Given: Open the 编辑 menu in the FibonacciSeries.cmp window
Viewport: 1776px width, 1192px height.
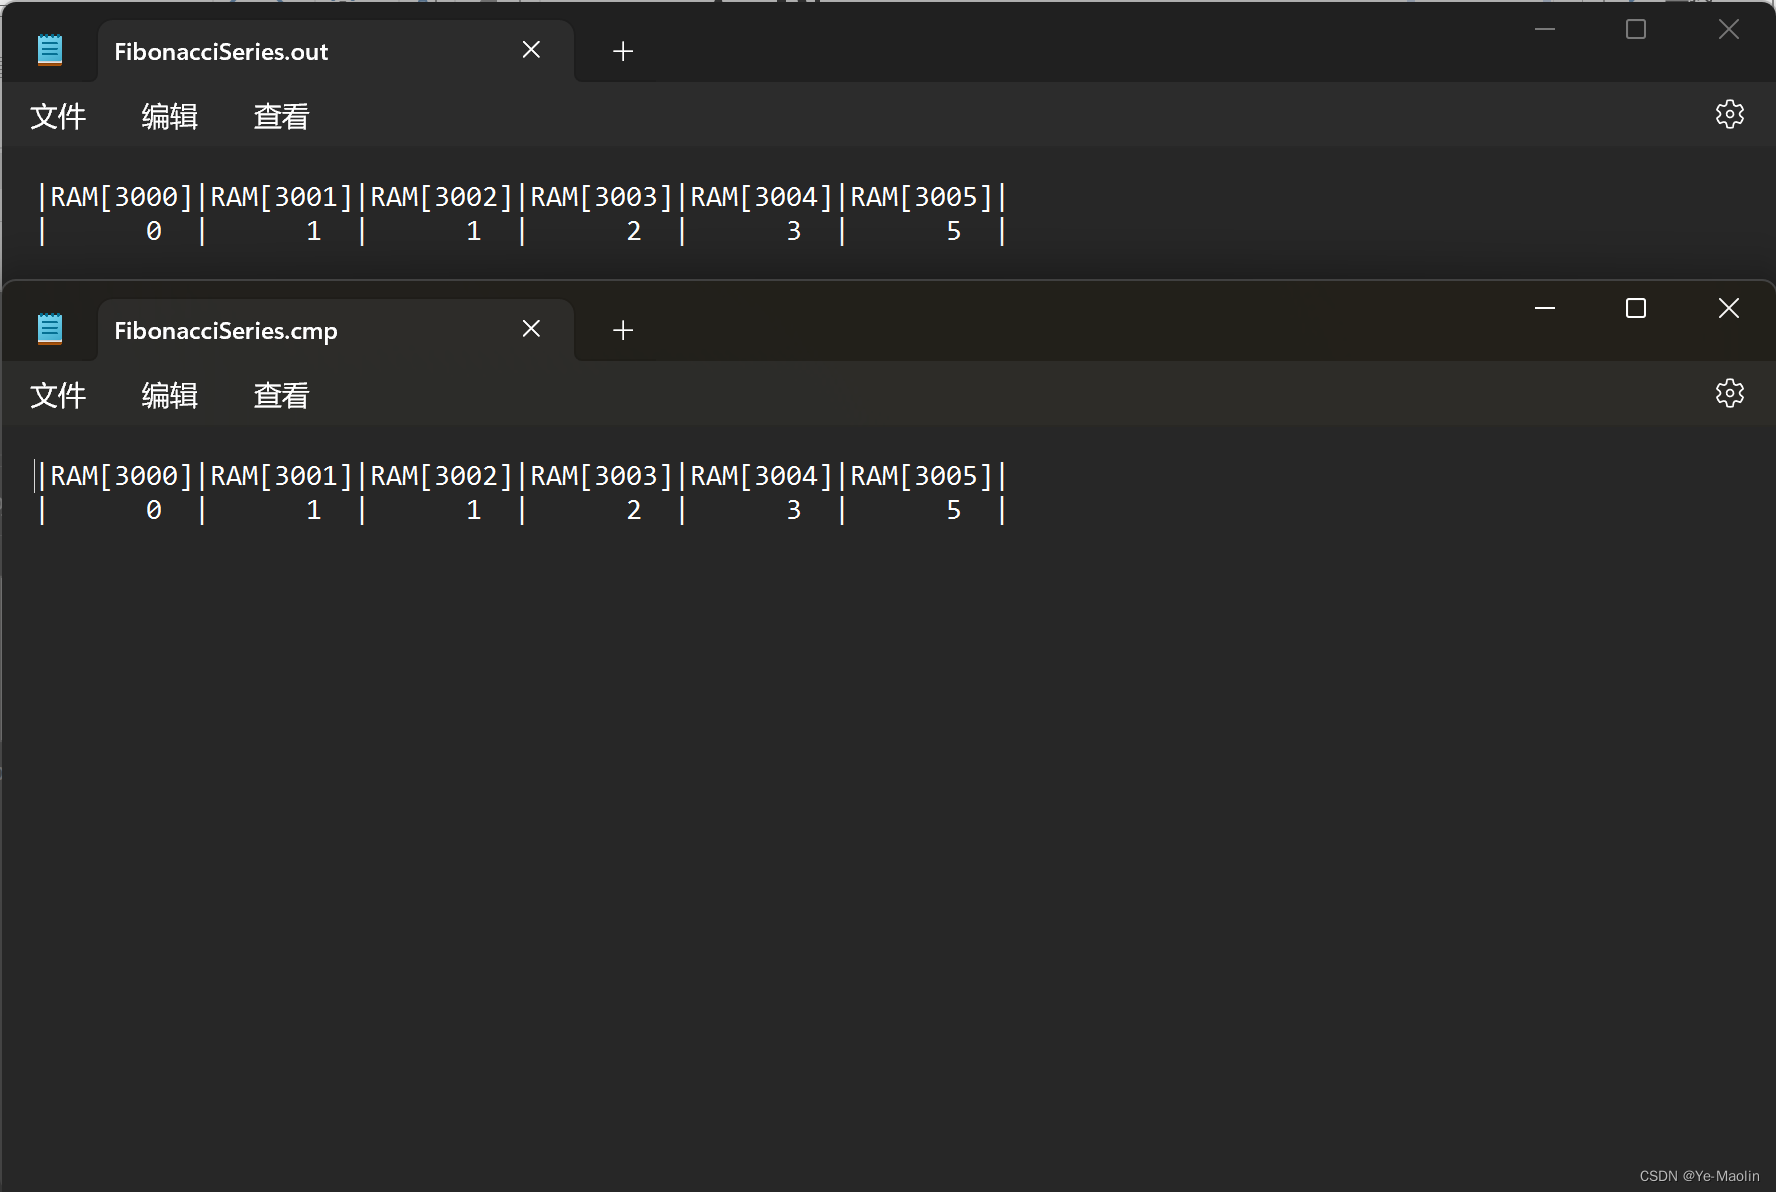Looking at the screenshot, I should point(169,396).
